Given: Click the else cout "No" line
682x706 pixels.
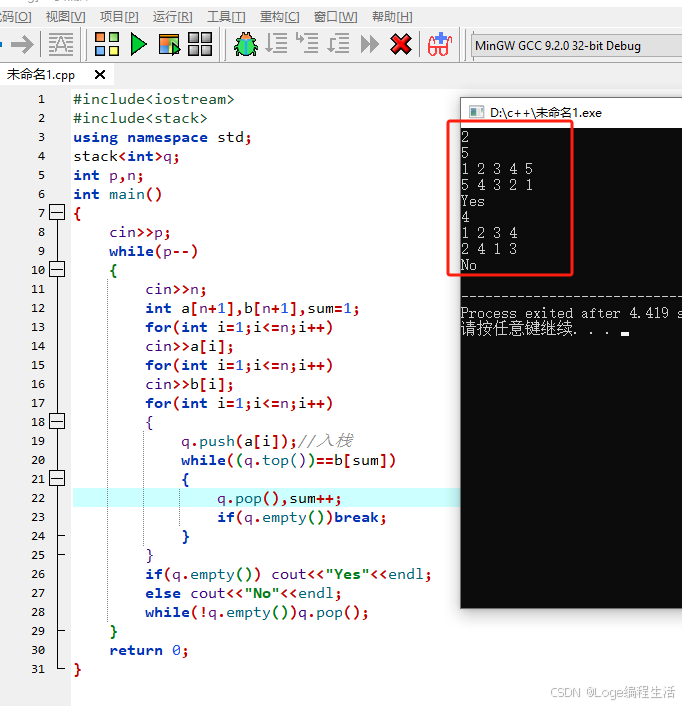Looking at the screenshot, I should pos(244,593).
